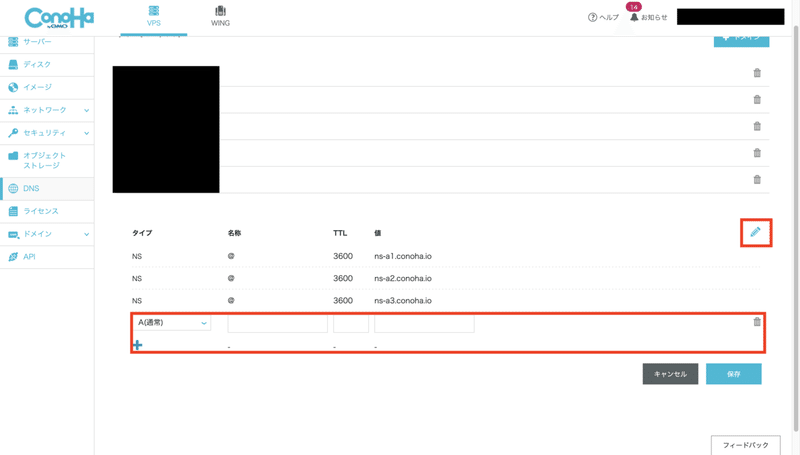Expand the ネットワーク sidebar menu
The image size is (800, 455).
tap(47, 110)
